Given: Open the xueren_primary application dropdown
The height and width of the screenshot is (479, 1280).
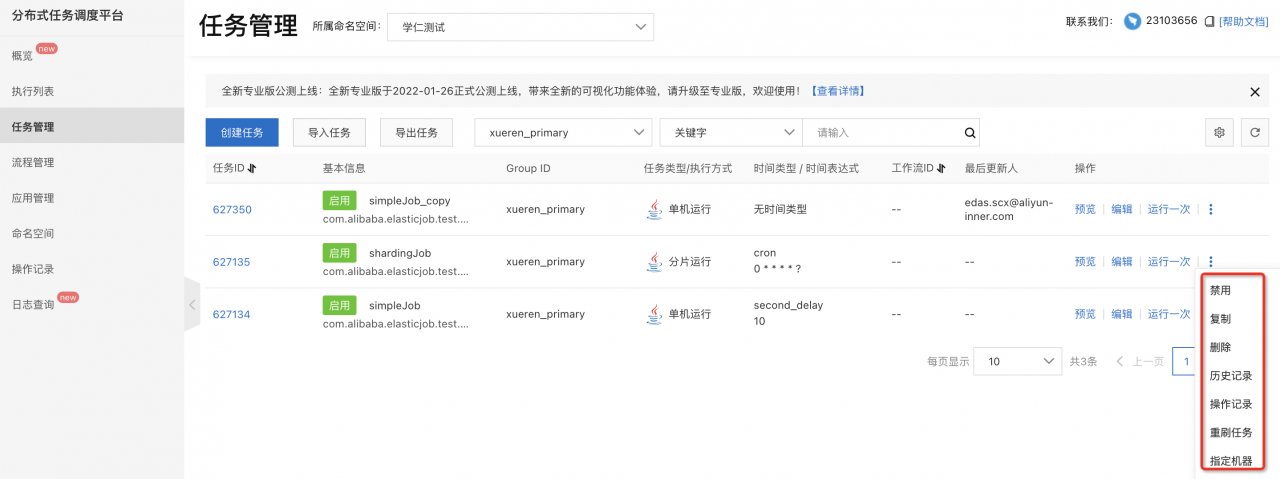Looking at the screenshot, I should tap(564, 132).
